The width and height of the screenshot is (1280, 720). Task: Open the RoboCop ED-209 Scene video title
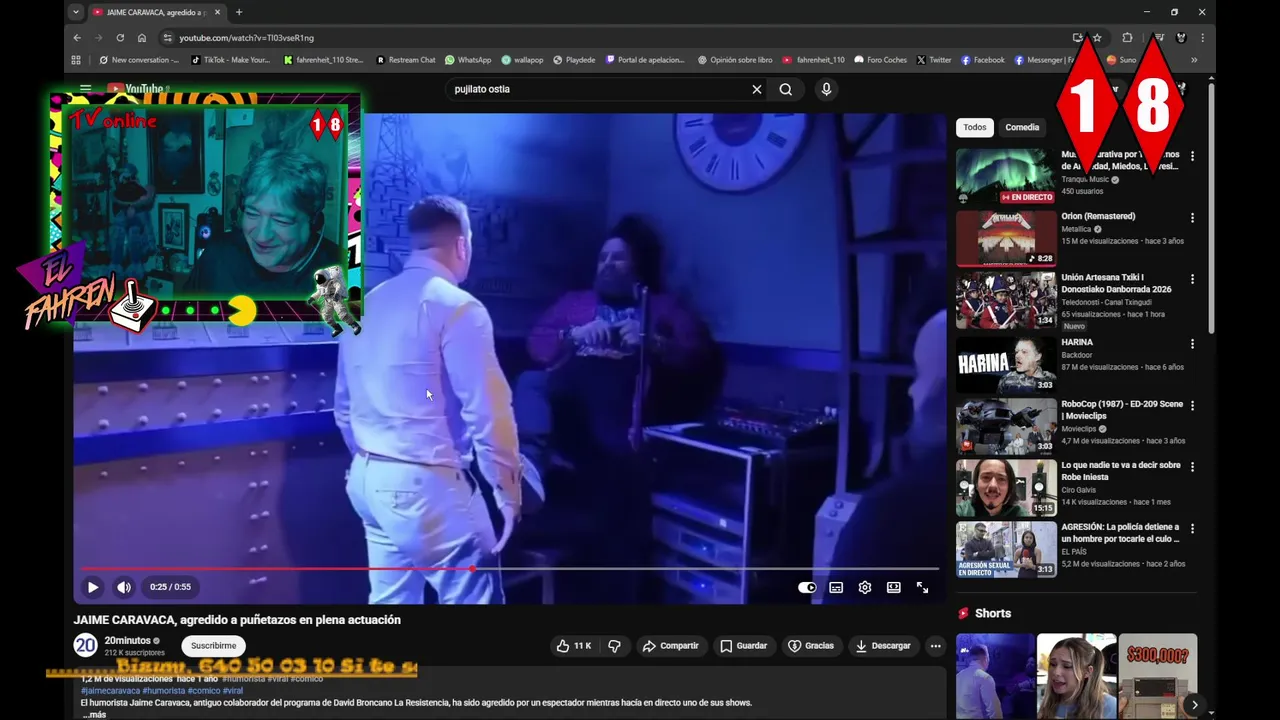click(1122, 410)
